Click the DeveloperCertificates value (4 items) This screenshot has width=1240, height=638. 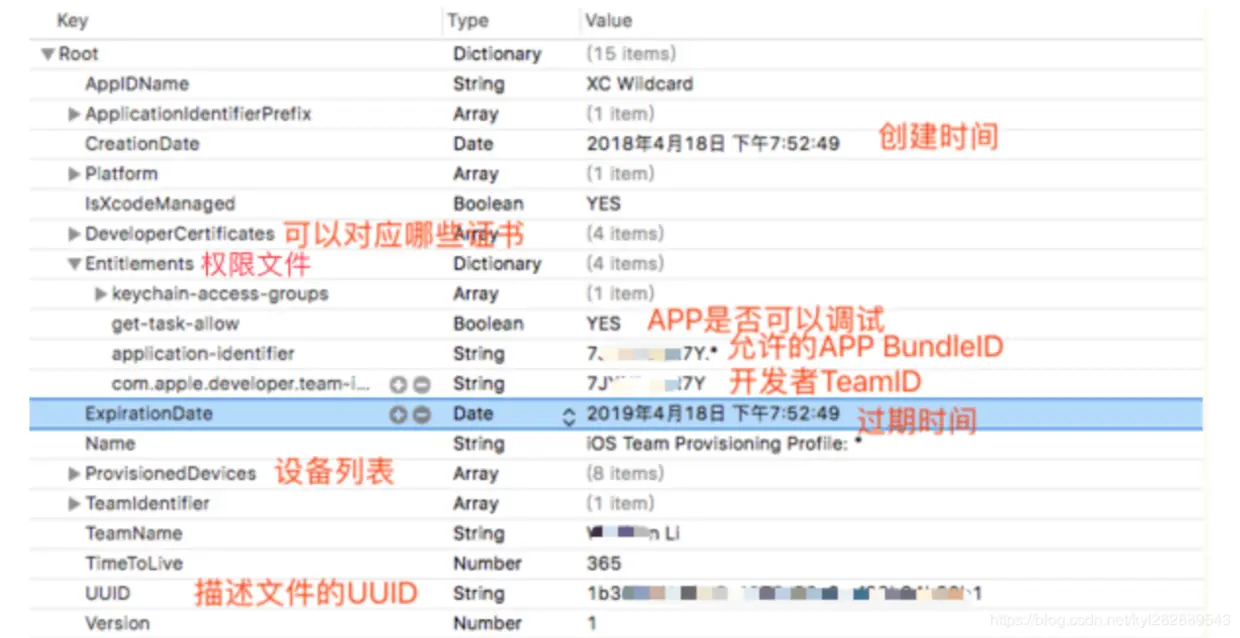[x=624, y=234]
